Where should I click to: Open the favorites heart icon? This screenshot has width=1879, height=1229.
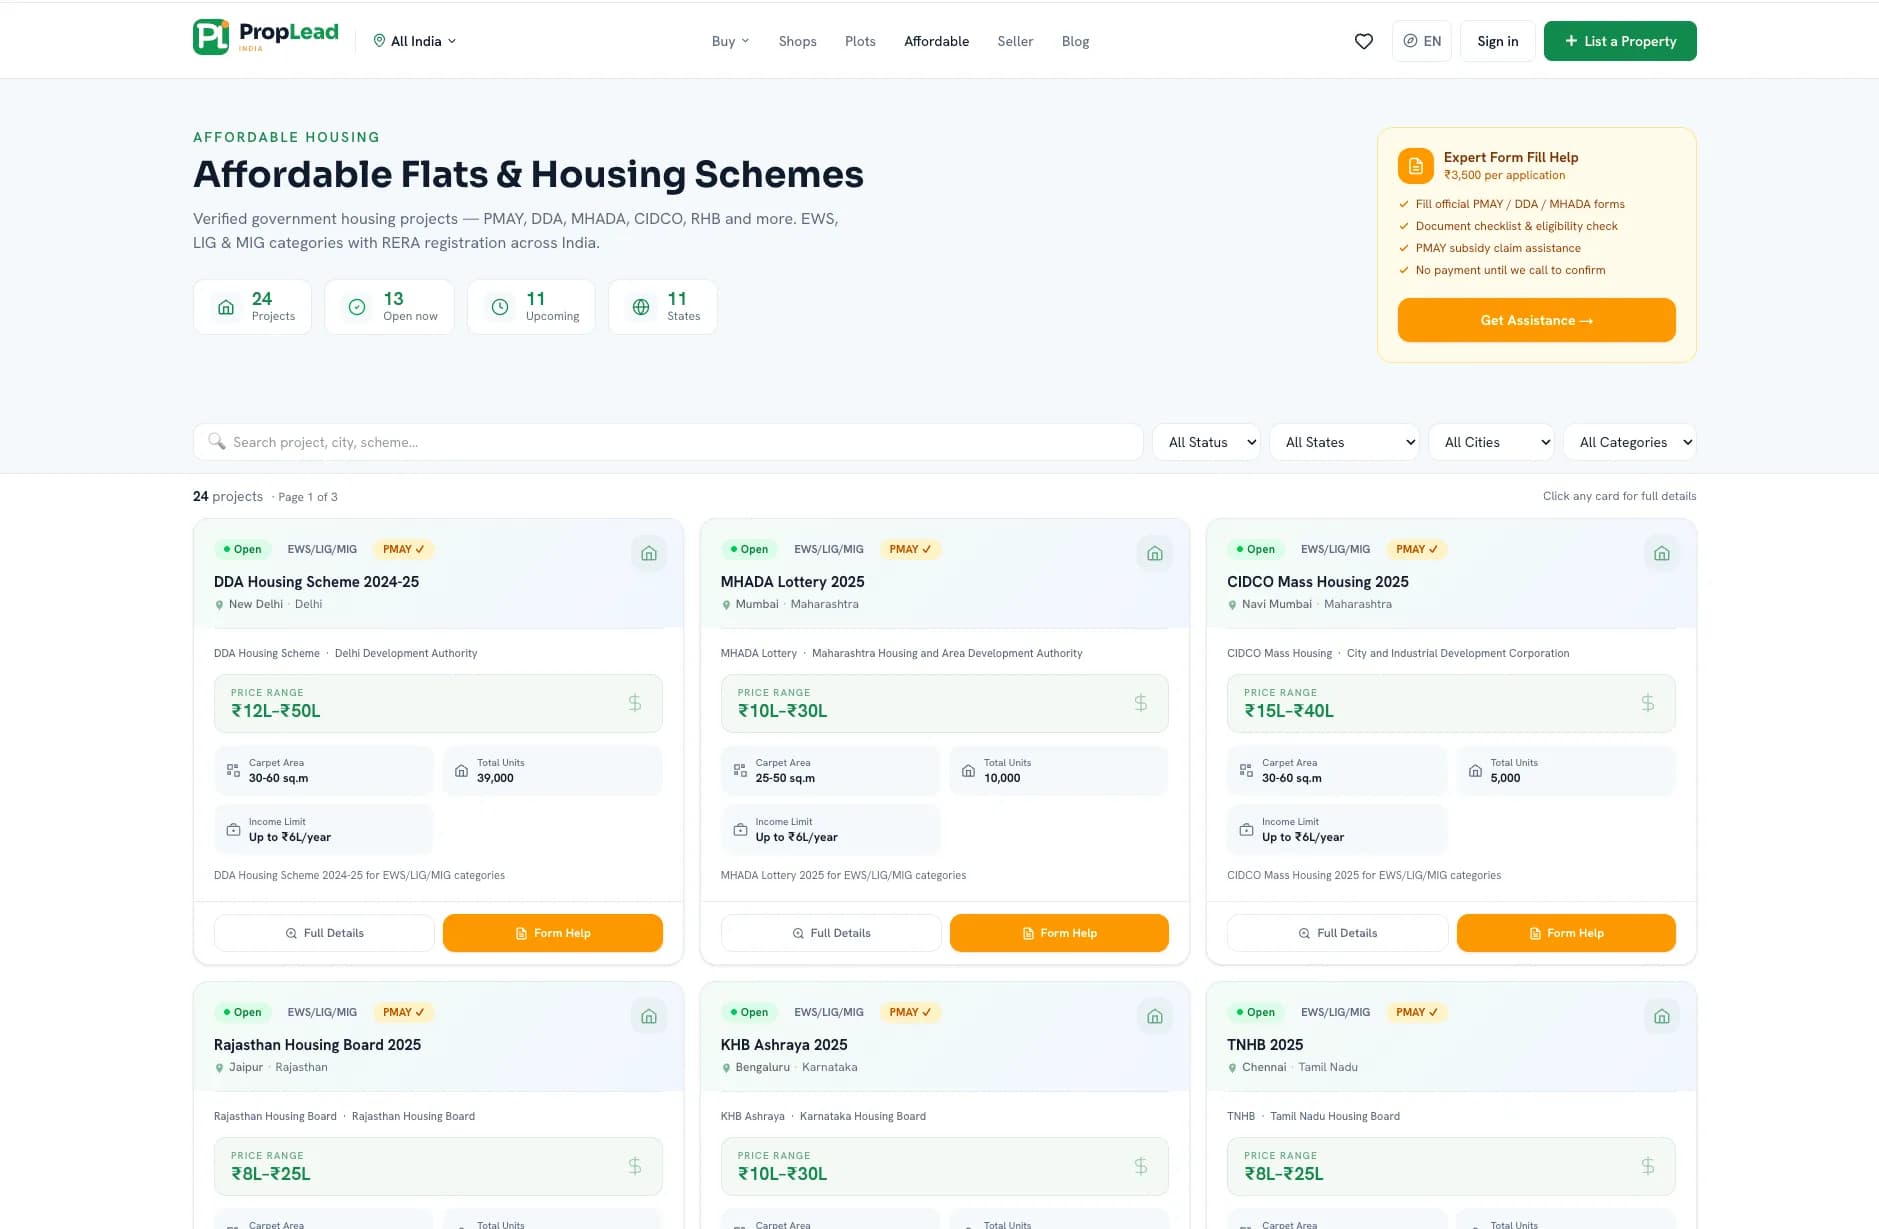point(1363,41)
